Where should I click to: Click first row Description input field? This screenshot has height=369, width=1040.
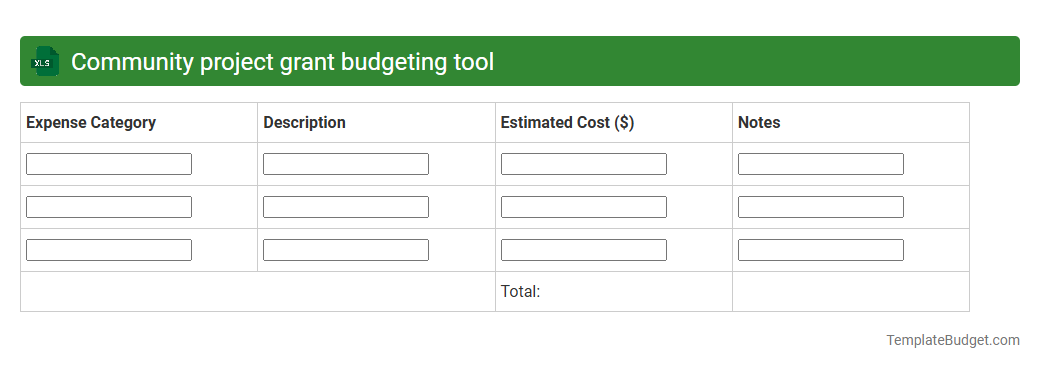(x=346, y=164)
